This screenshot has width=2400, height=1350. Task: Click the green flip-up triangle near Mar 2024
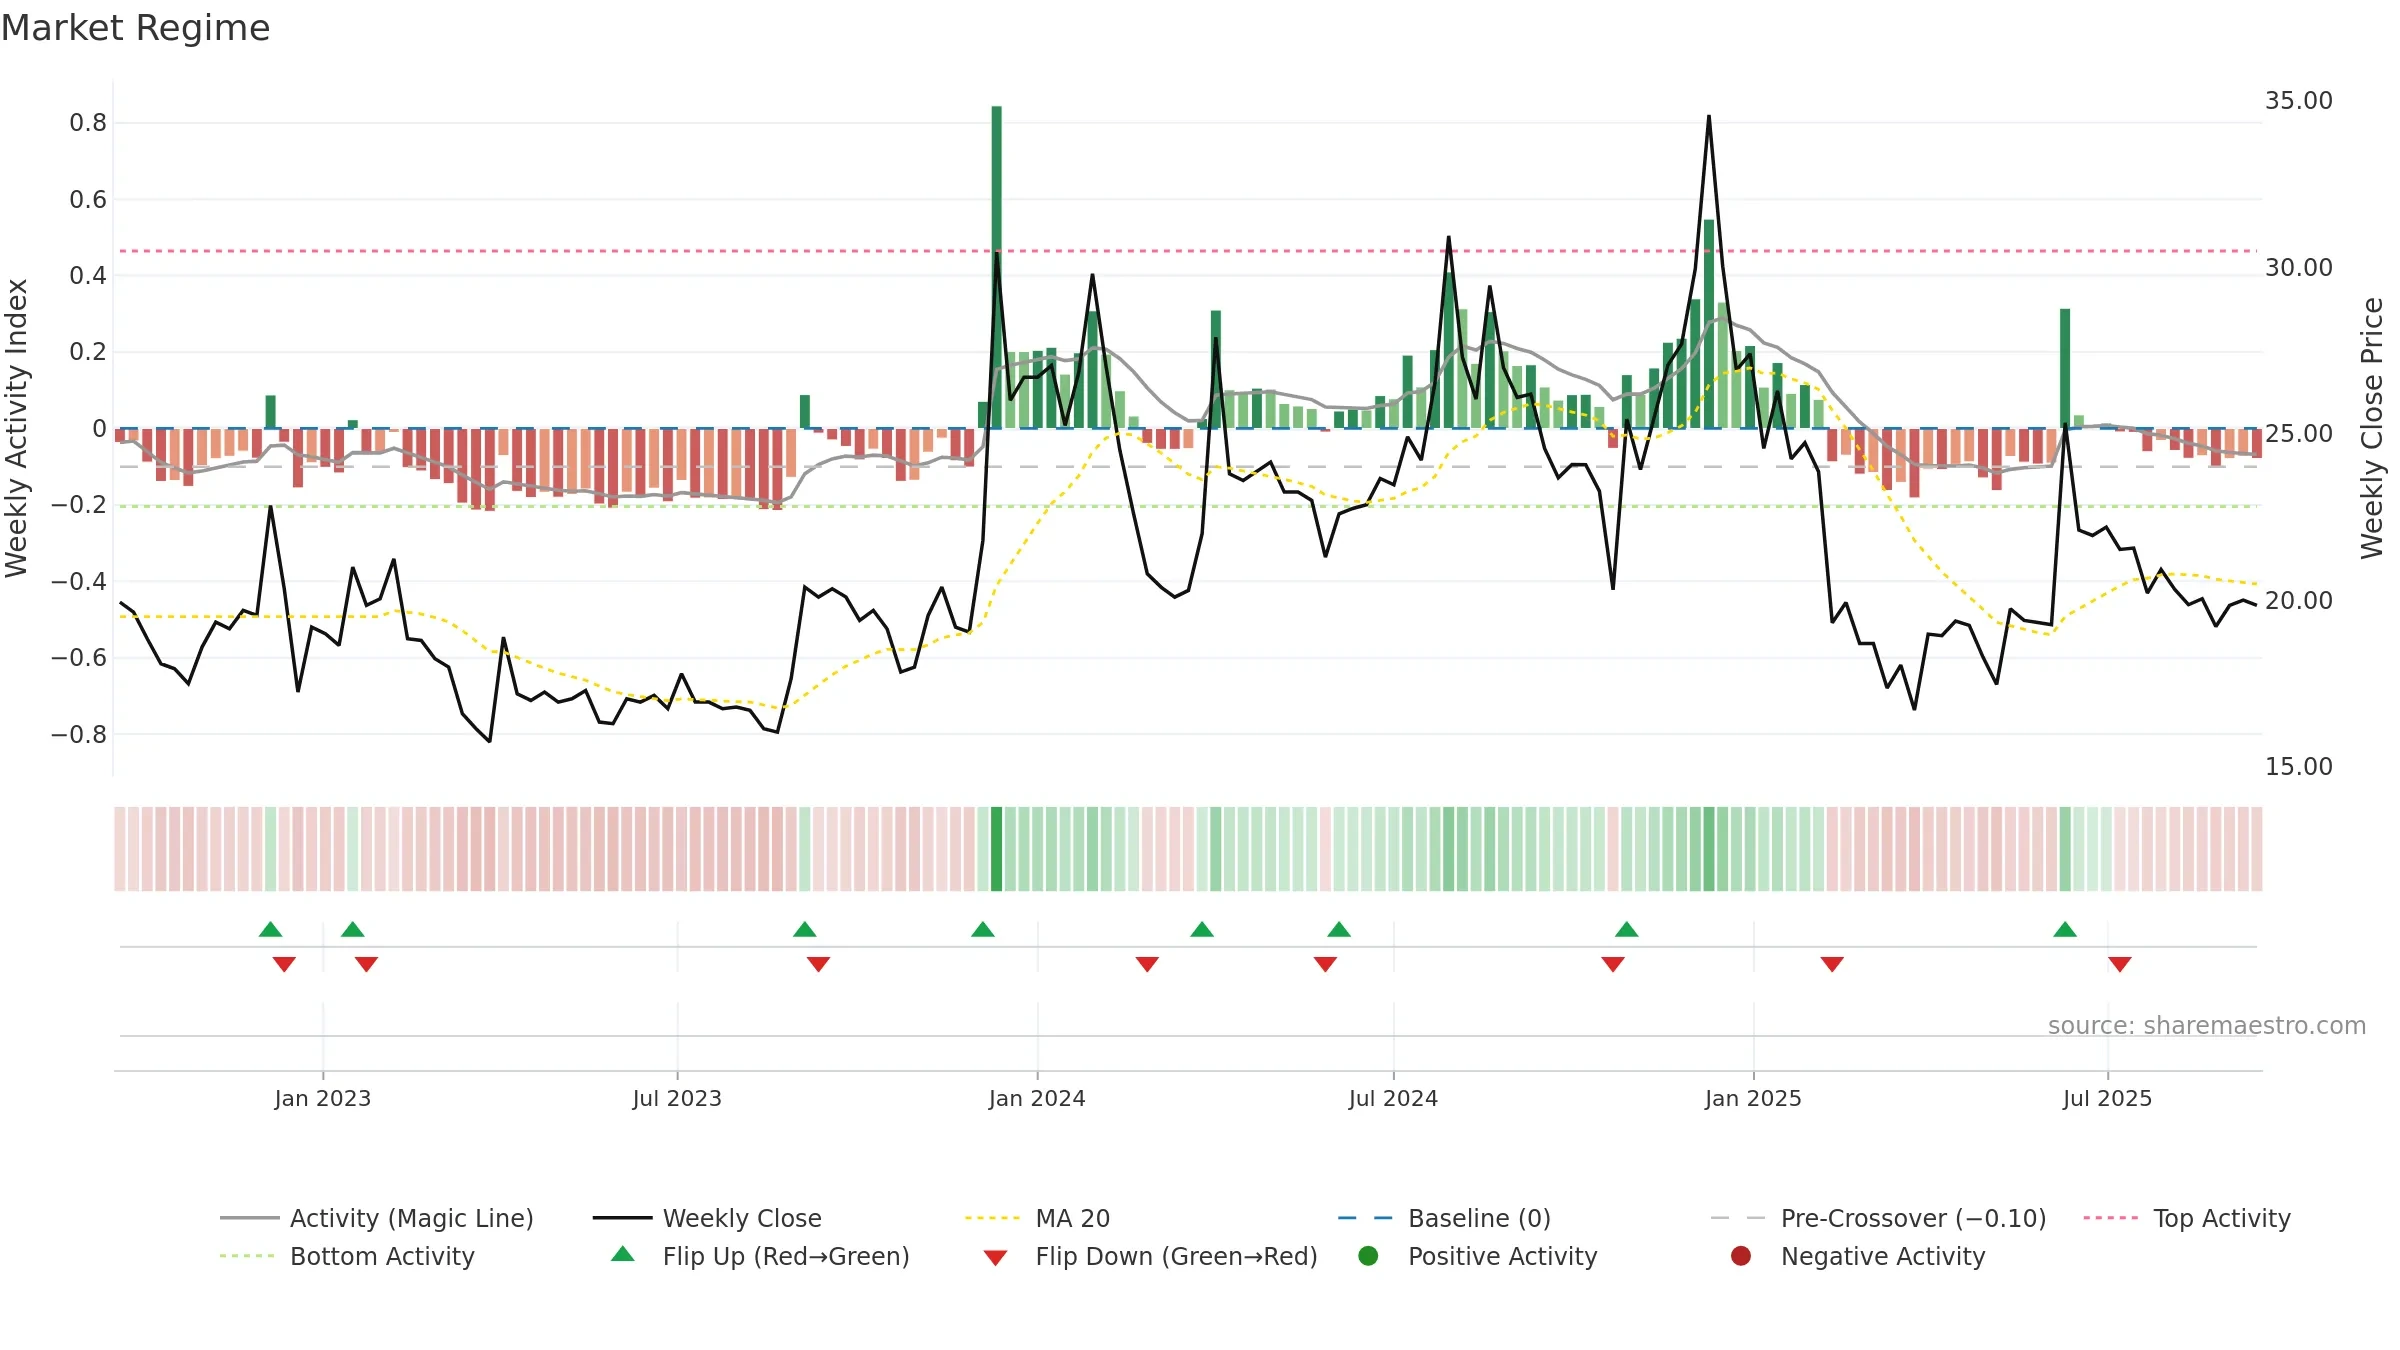coord(1202,929)
